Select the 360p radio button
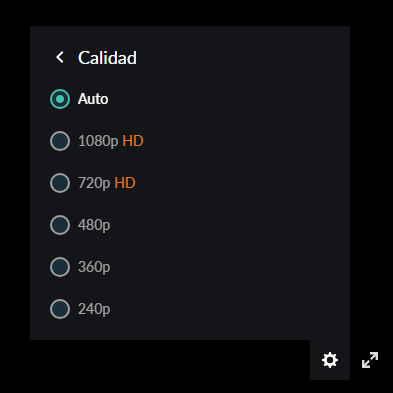The width and height of the screenshot is (393, 393). click(x=60, y=267)
